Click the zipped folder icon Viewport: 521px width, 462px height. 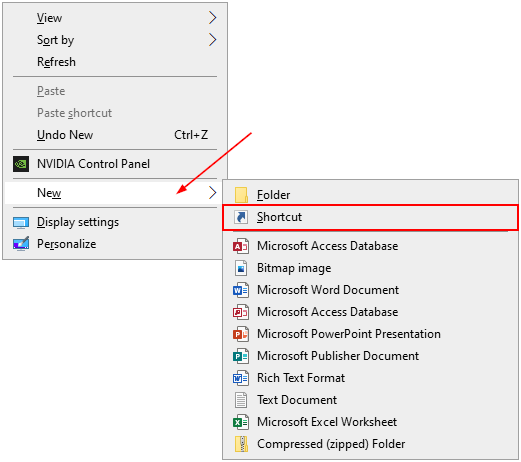click(x=241, y=444)
